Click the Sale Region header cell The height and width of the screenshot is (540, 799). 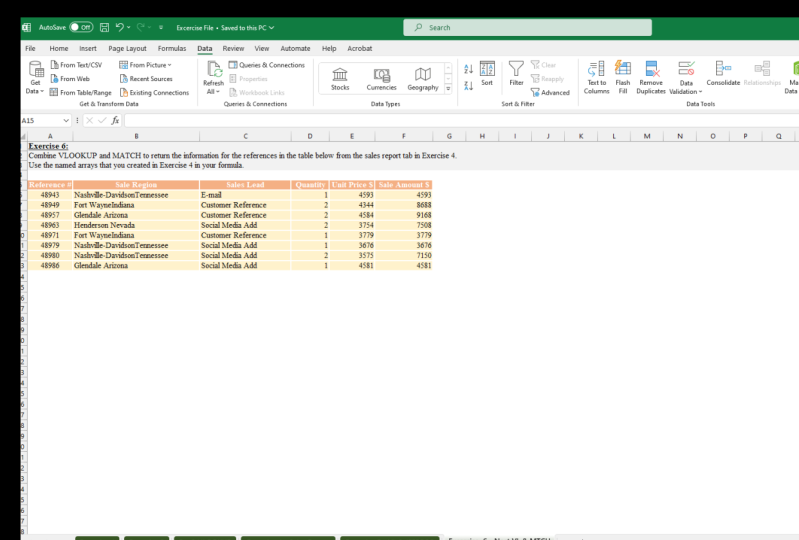point(136,184)
